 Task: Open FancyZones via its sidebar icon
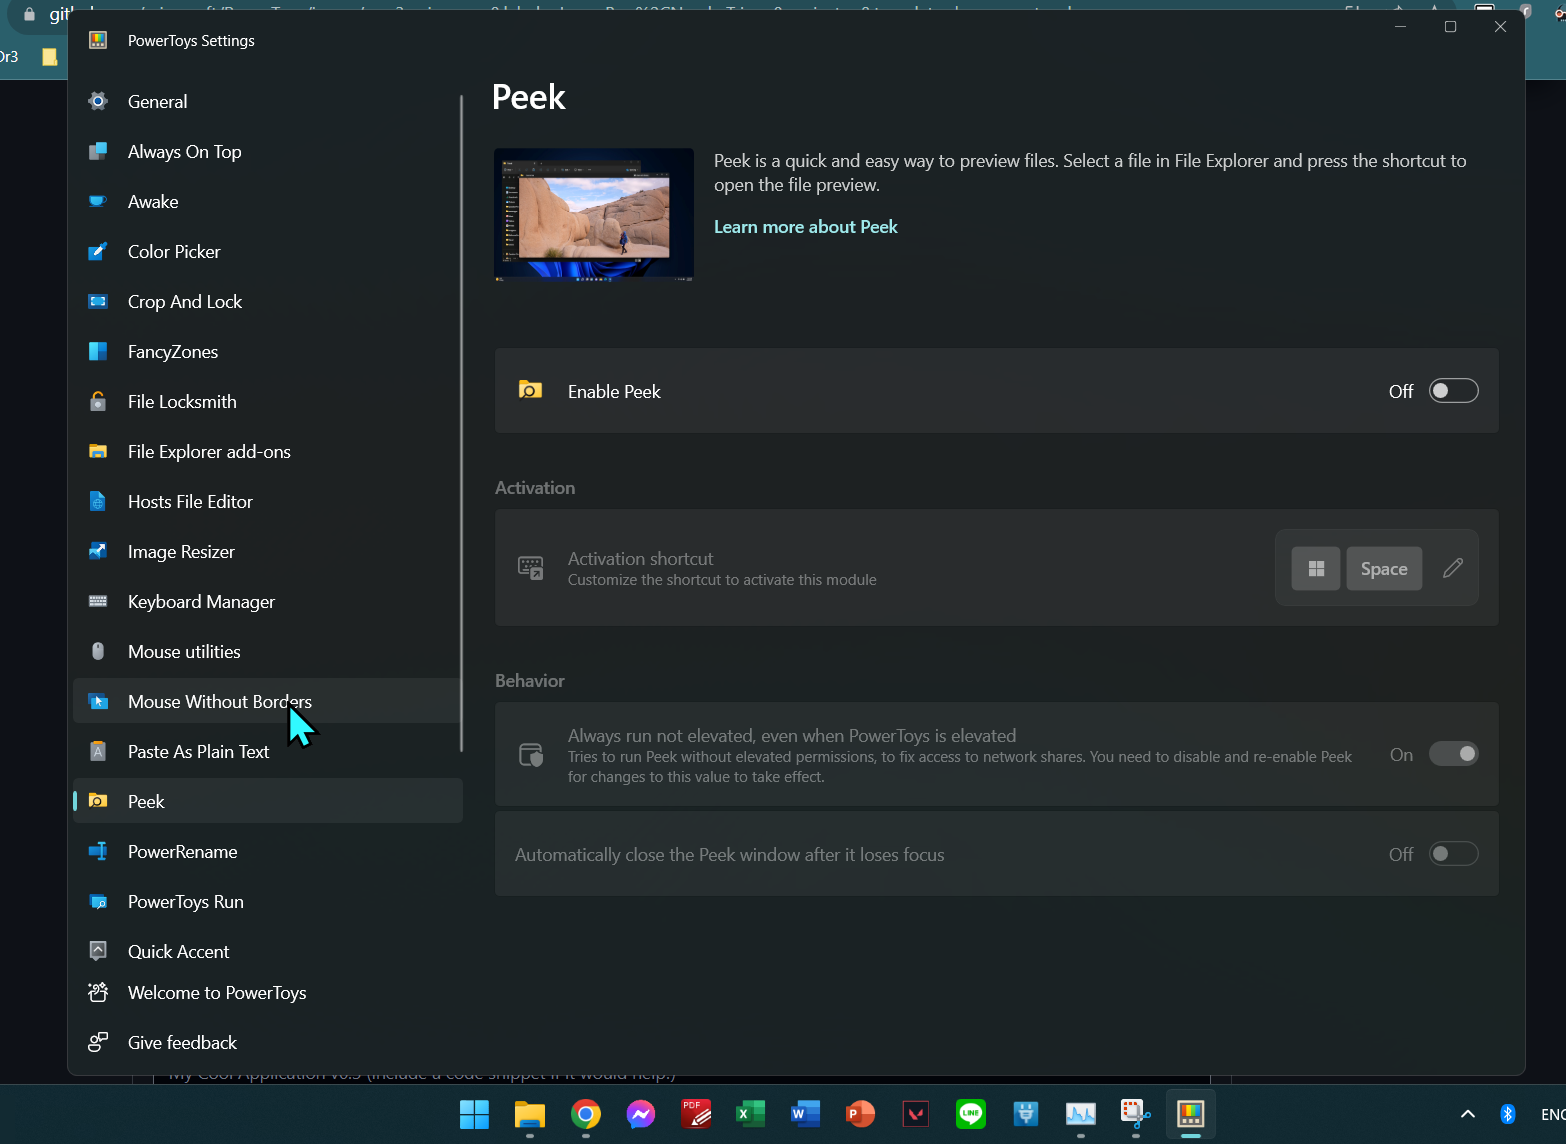tap(97, 351)
